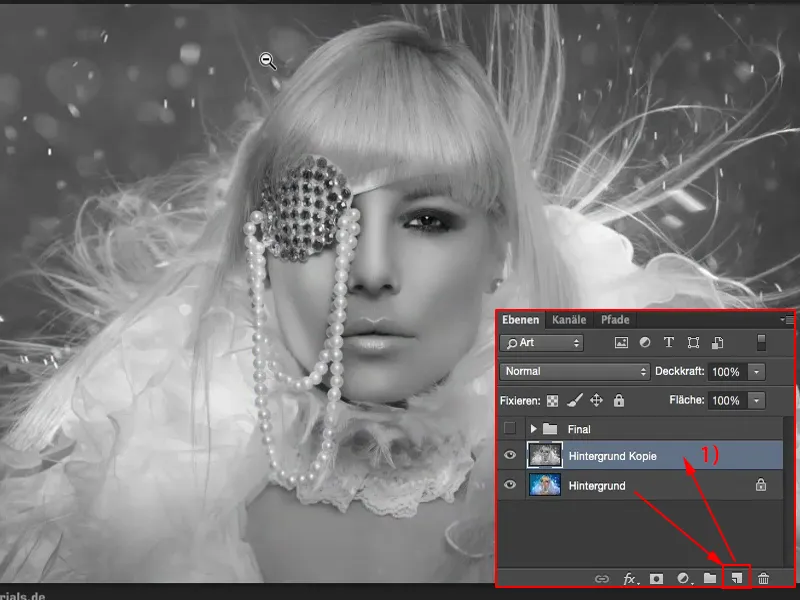Click the layers panel vertical scrollbar
800x600 pixels.
click(x=789, y=492)
